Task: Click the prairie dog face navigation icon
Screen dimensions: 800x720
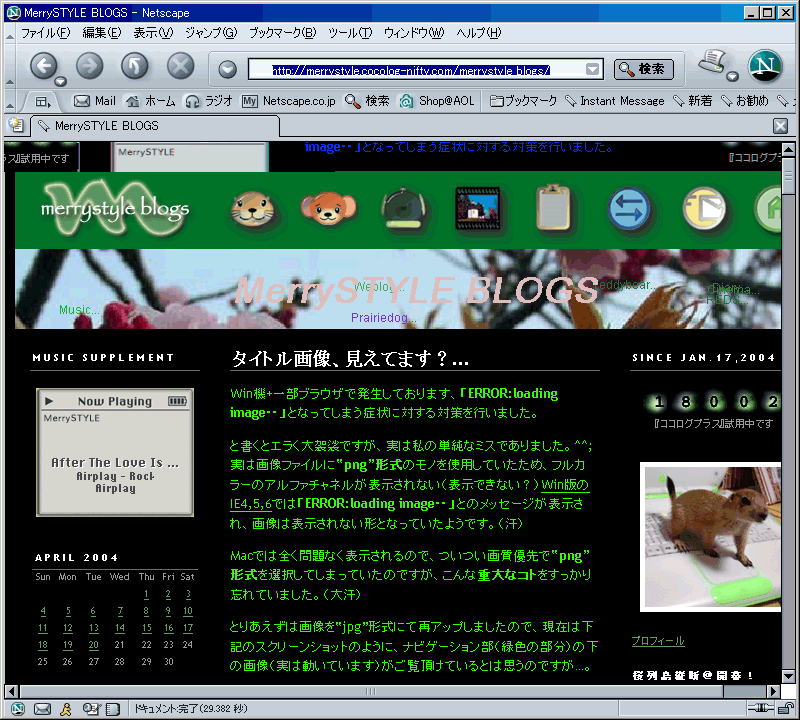Action: (253, 209)
